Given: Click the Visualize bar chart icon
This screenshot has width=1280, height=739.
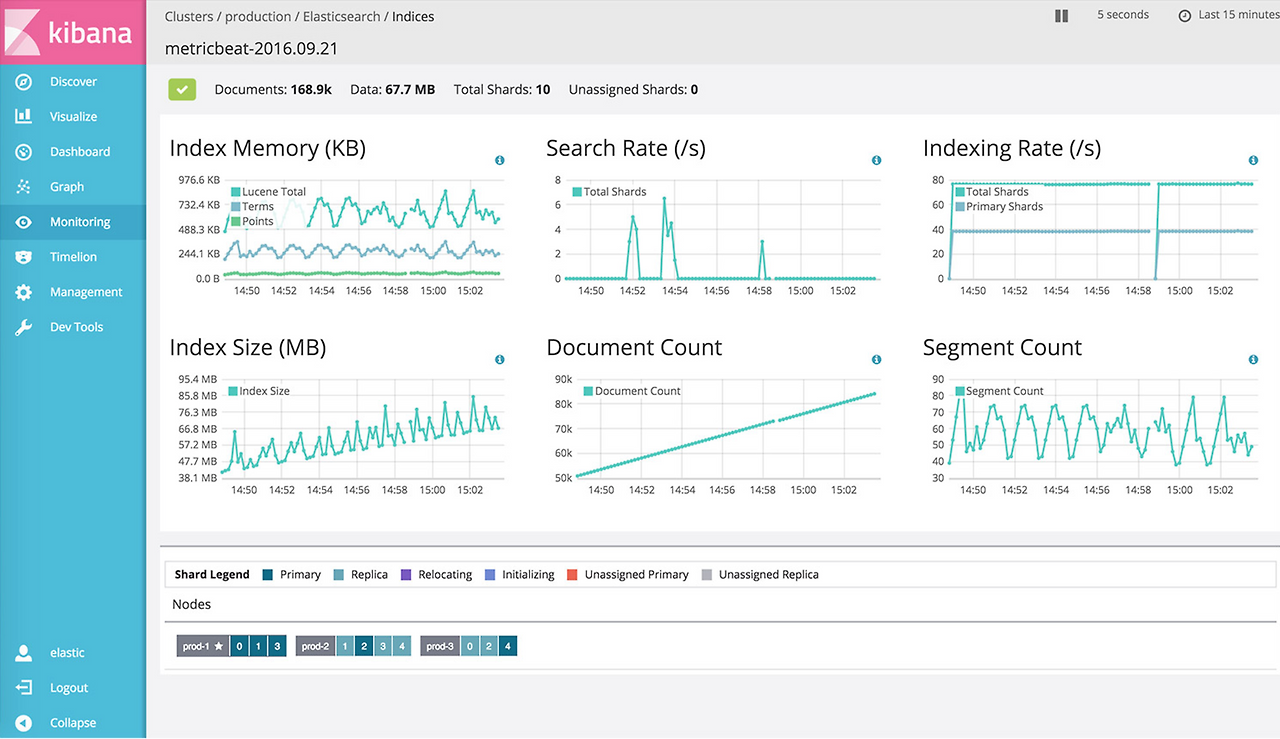Looking at the screenshot, I should coord(24,117).
